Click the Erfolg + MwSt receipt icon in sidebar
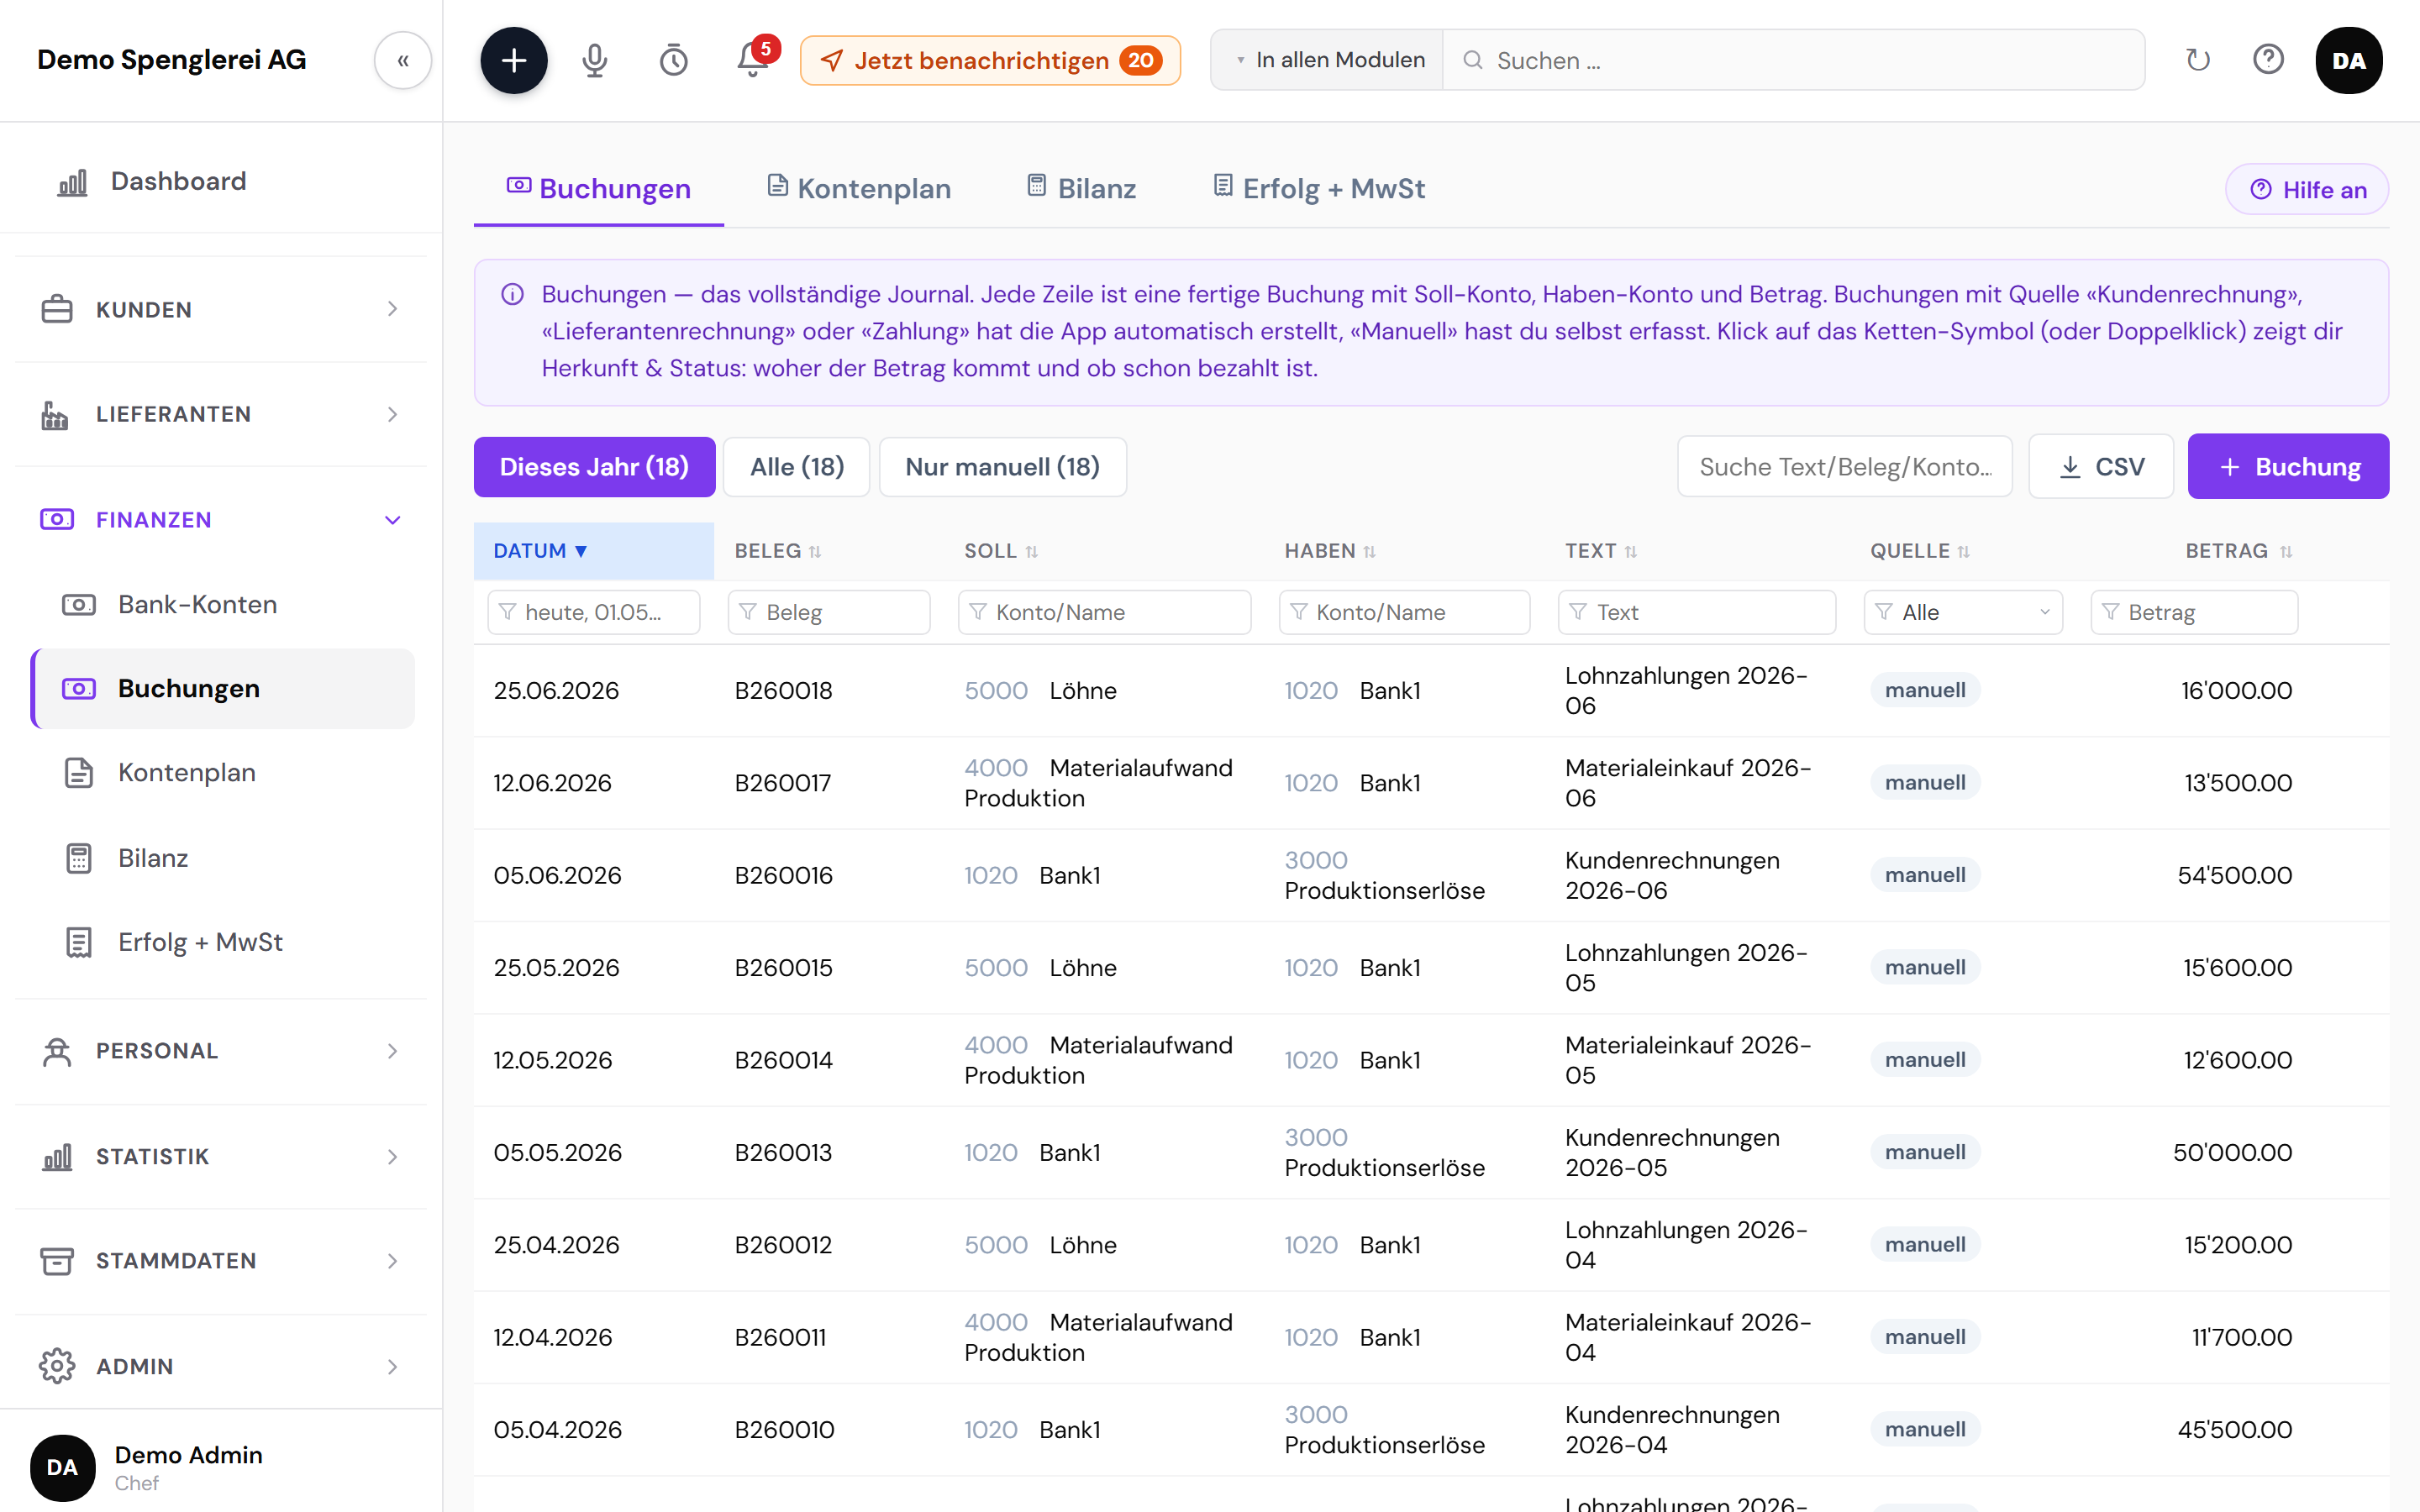This screenshot has width=2420, height=1512. coord(79,942)
